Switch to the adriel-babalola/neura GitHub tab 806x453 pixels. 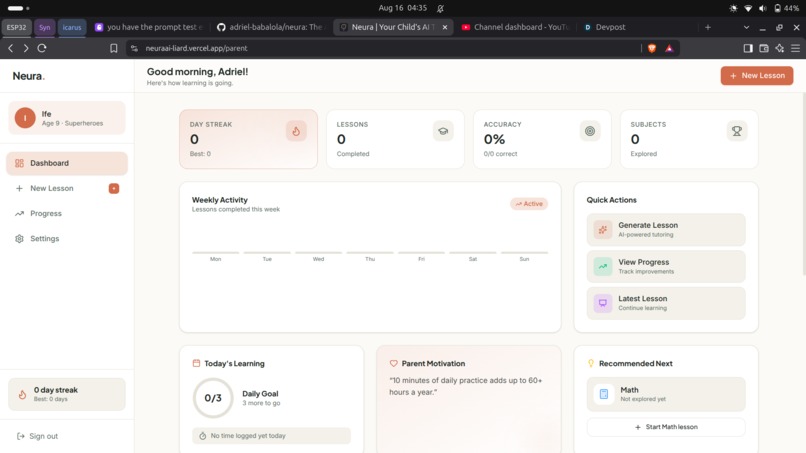(x=270, y=27)
